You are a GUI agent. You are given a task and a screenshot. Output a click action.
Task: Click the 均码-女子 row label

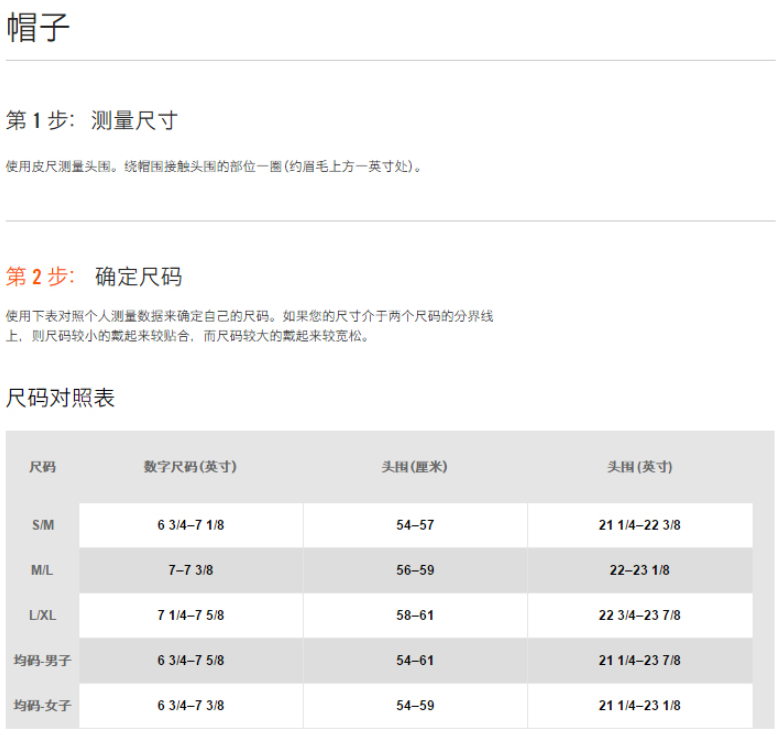pos(42,705)
